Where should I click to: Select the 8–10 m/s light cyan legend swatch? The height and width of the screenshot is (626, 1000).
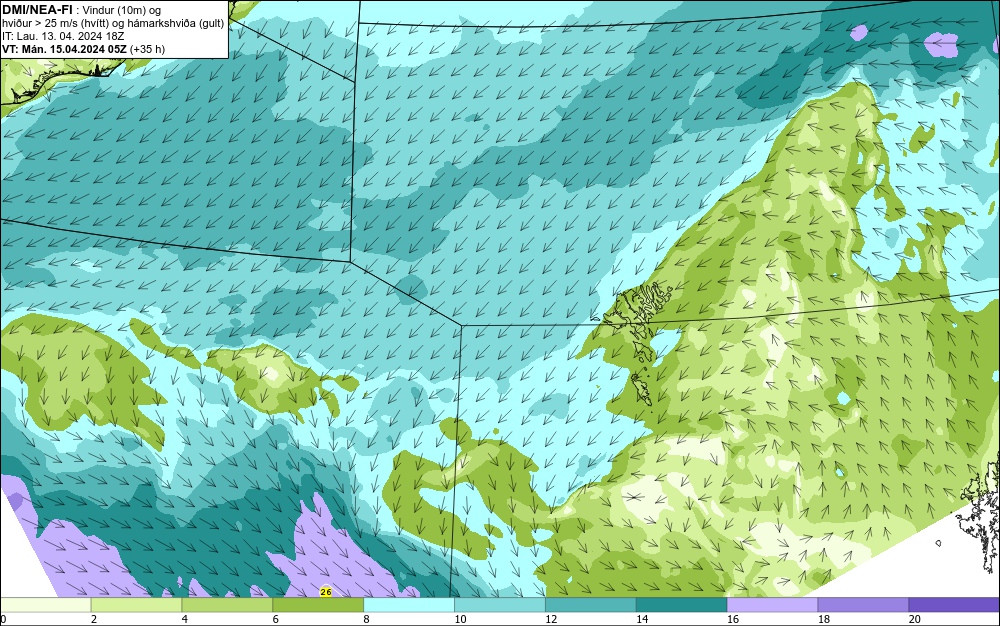point(409,605)
